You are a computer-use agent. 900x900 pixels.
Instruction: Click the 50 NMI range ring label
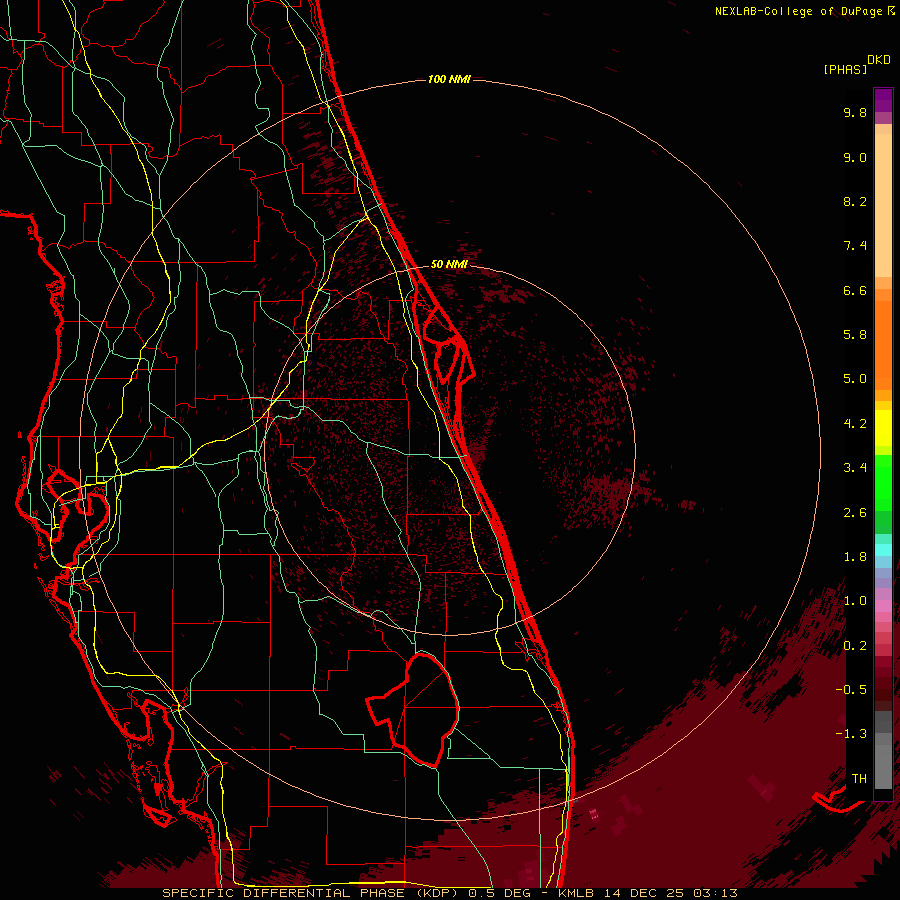449,264
